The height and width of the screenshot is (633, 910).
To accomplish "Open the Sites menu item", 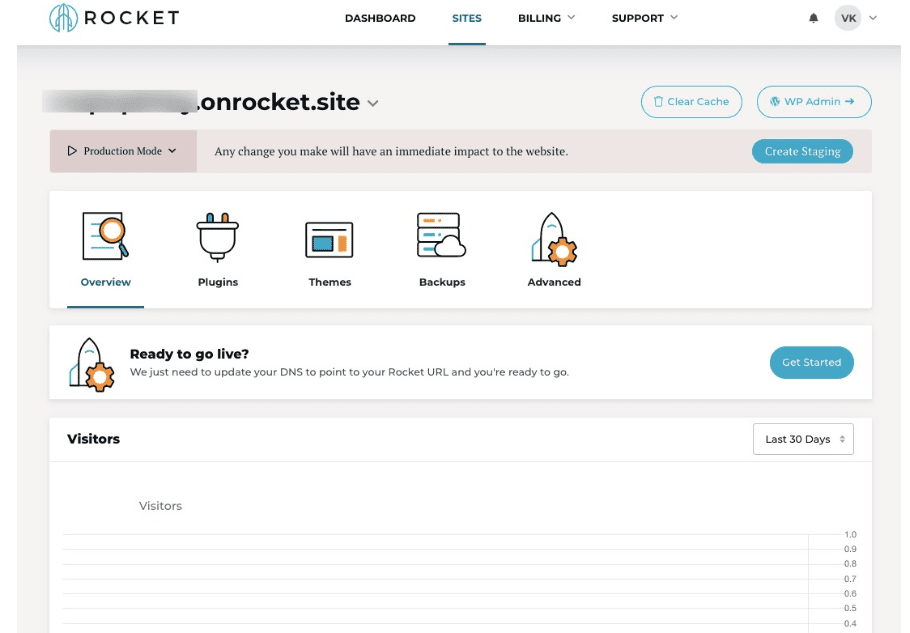I will [x=467, y=18].
